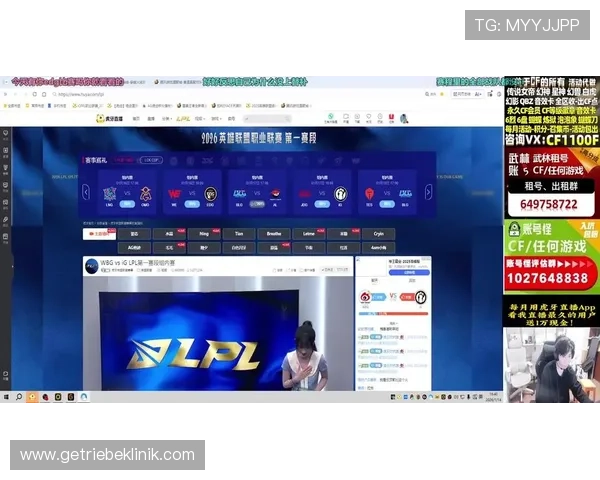Open the LPL item in Huya navigation
The height and width of the screenshot is (480, 600).
(x=183, y=119)
